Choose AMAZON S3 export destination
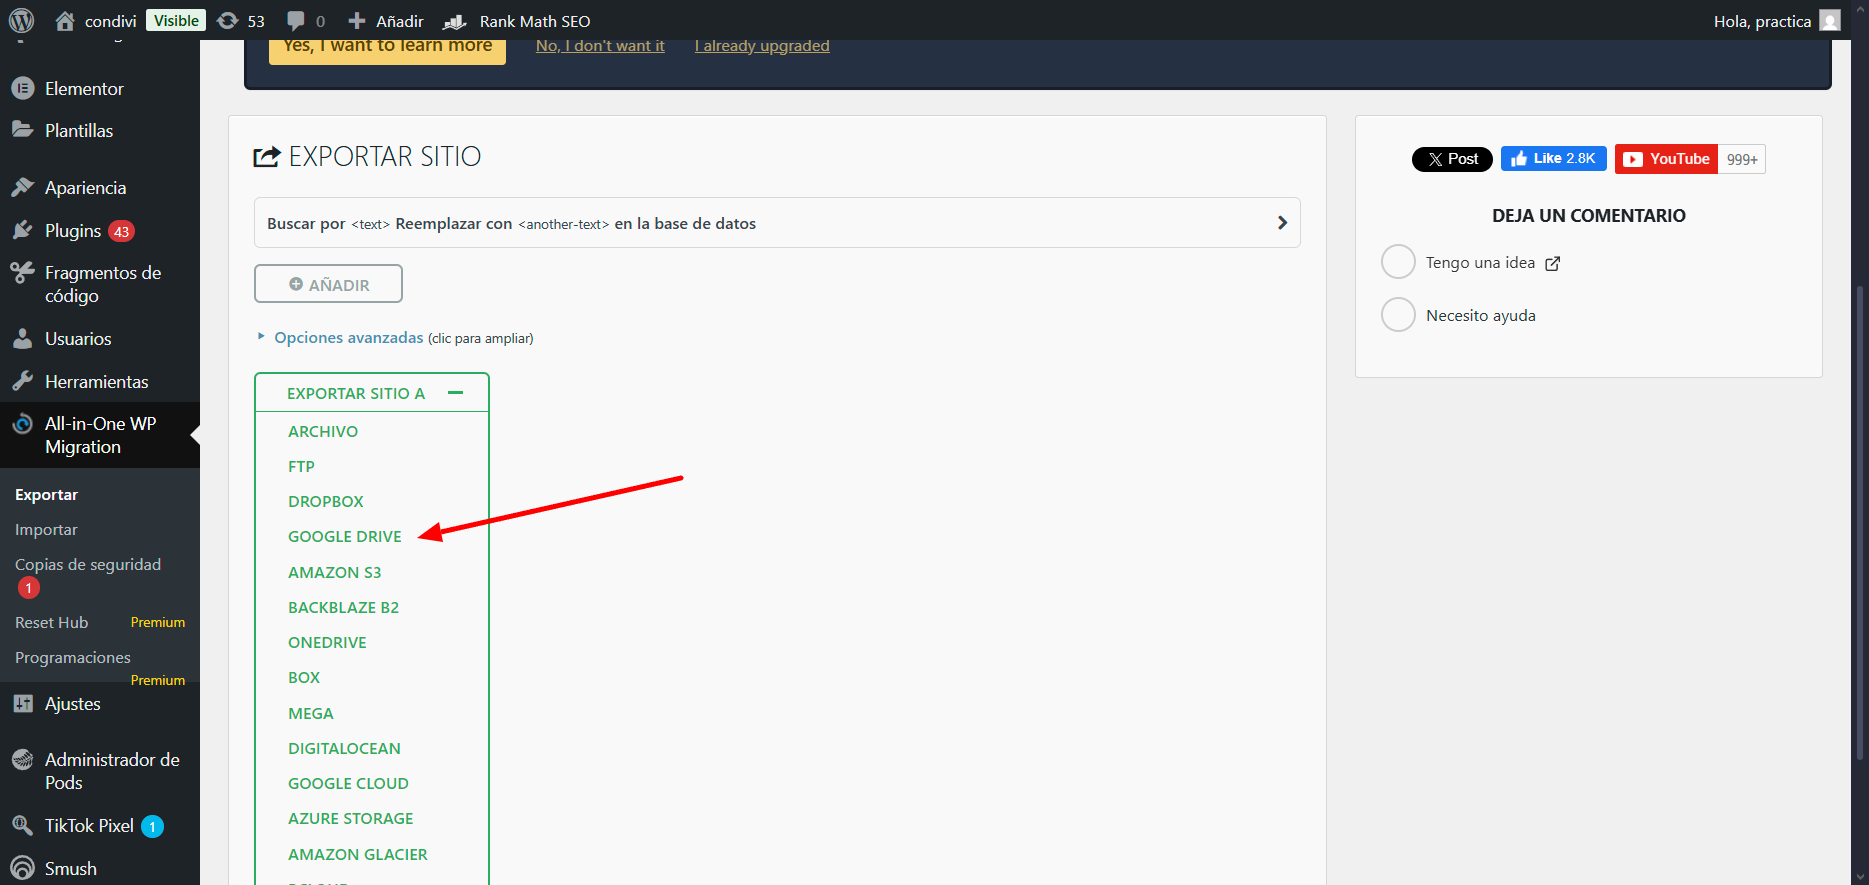Viewport: 1869px width, 885px height. (x=335, y=572)
